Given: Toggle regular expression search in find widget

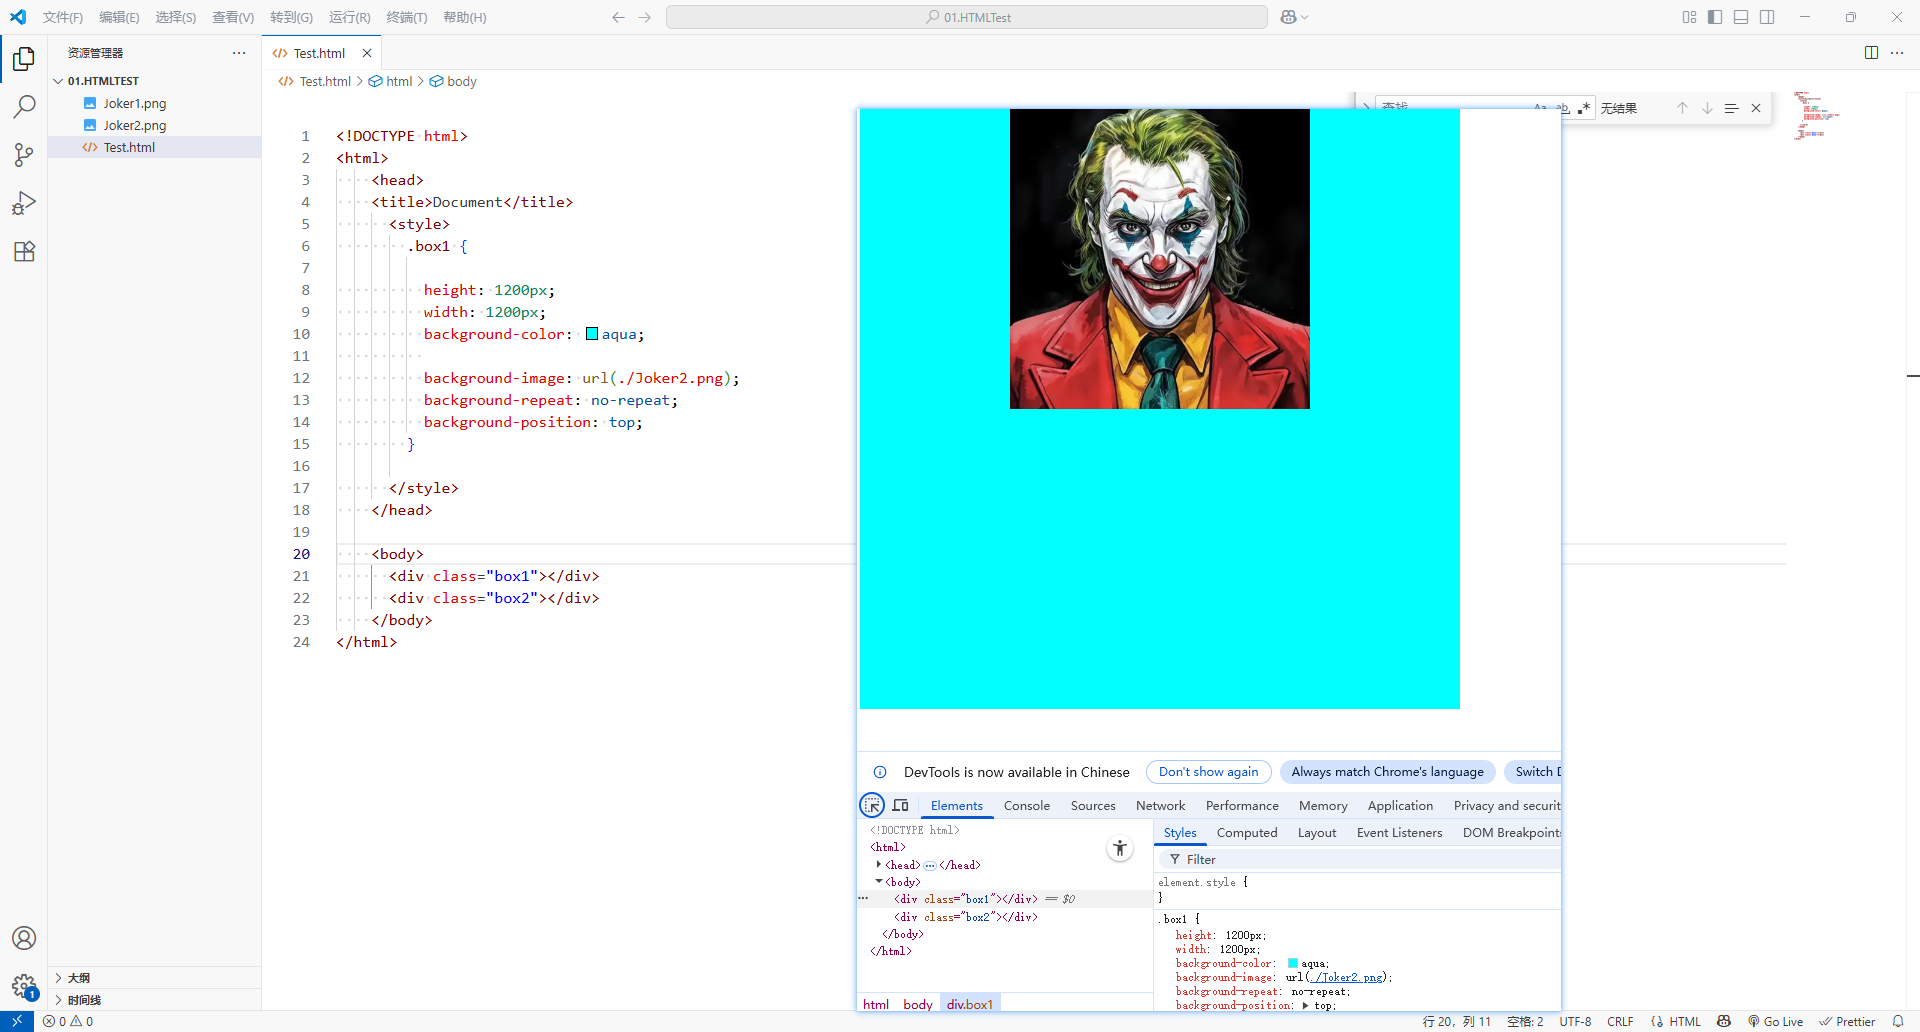Looking at the screenshot, I should (1584, 108).
